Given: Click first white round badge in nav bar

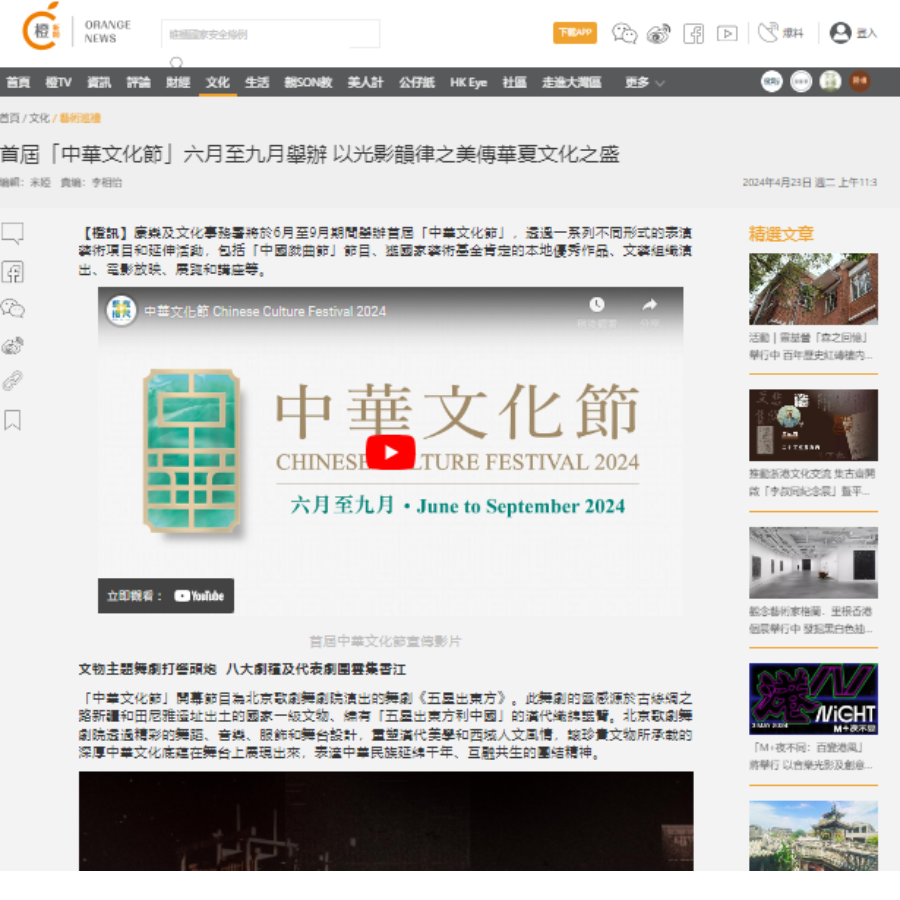Looking at the screenshot, I should pos(771,82).
